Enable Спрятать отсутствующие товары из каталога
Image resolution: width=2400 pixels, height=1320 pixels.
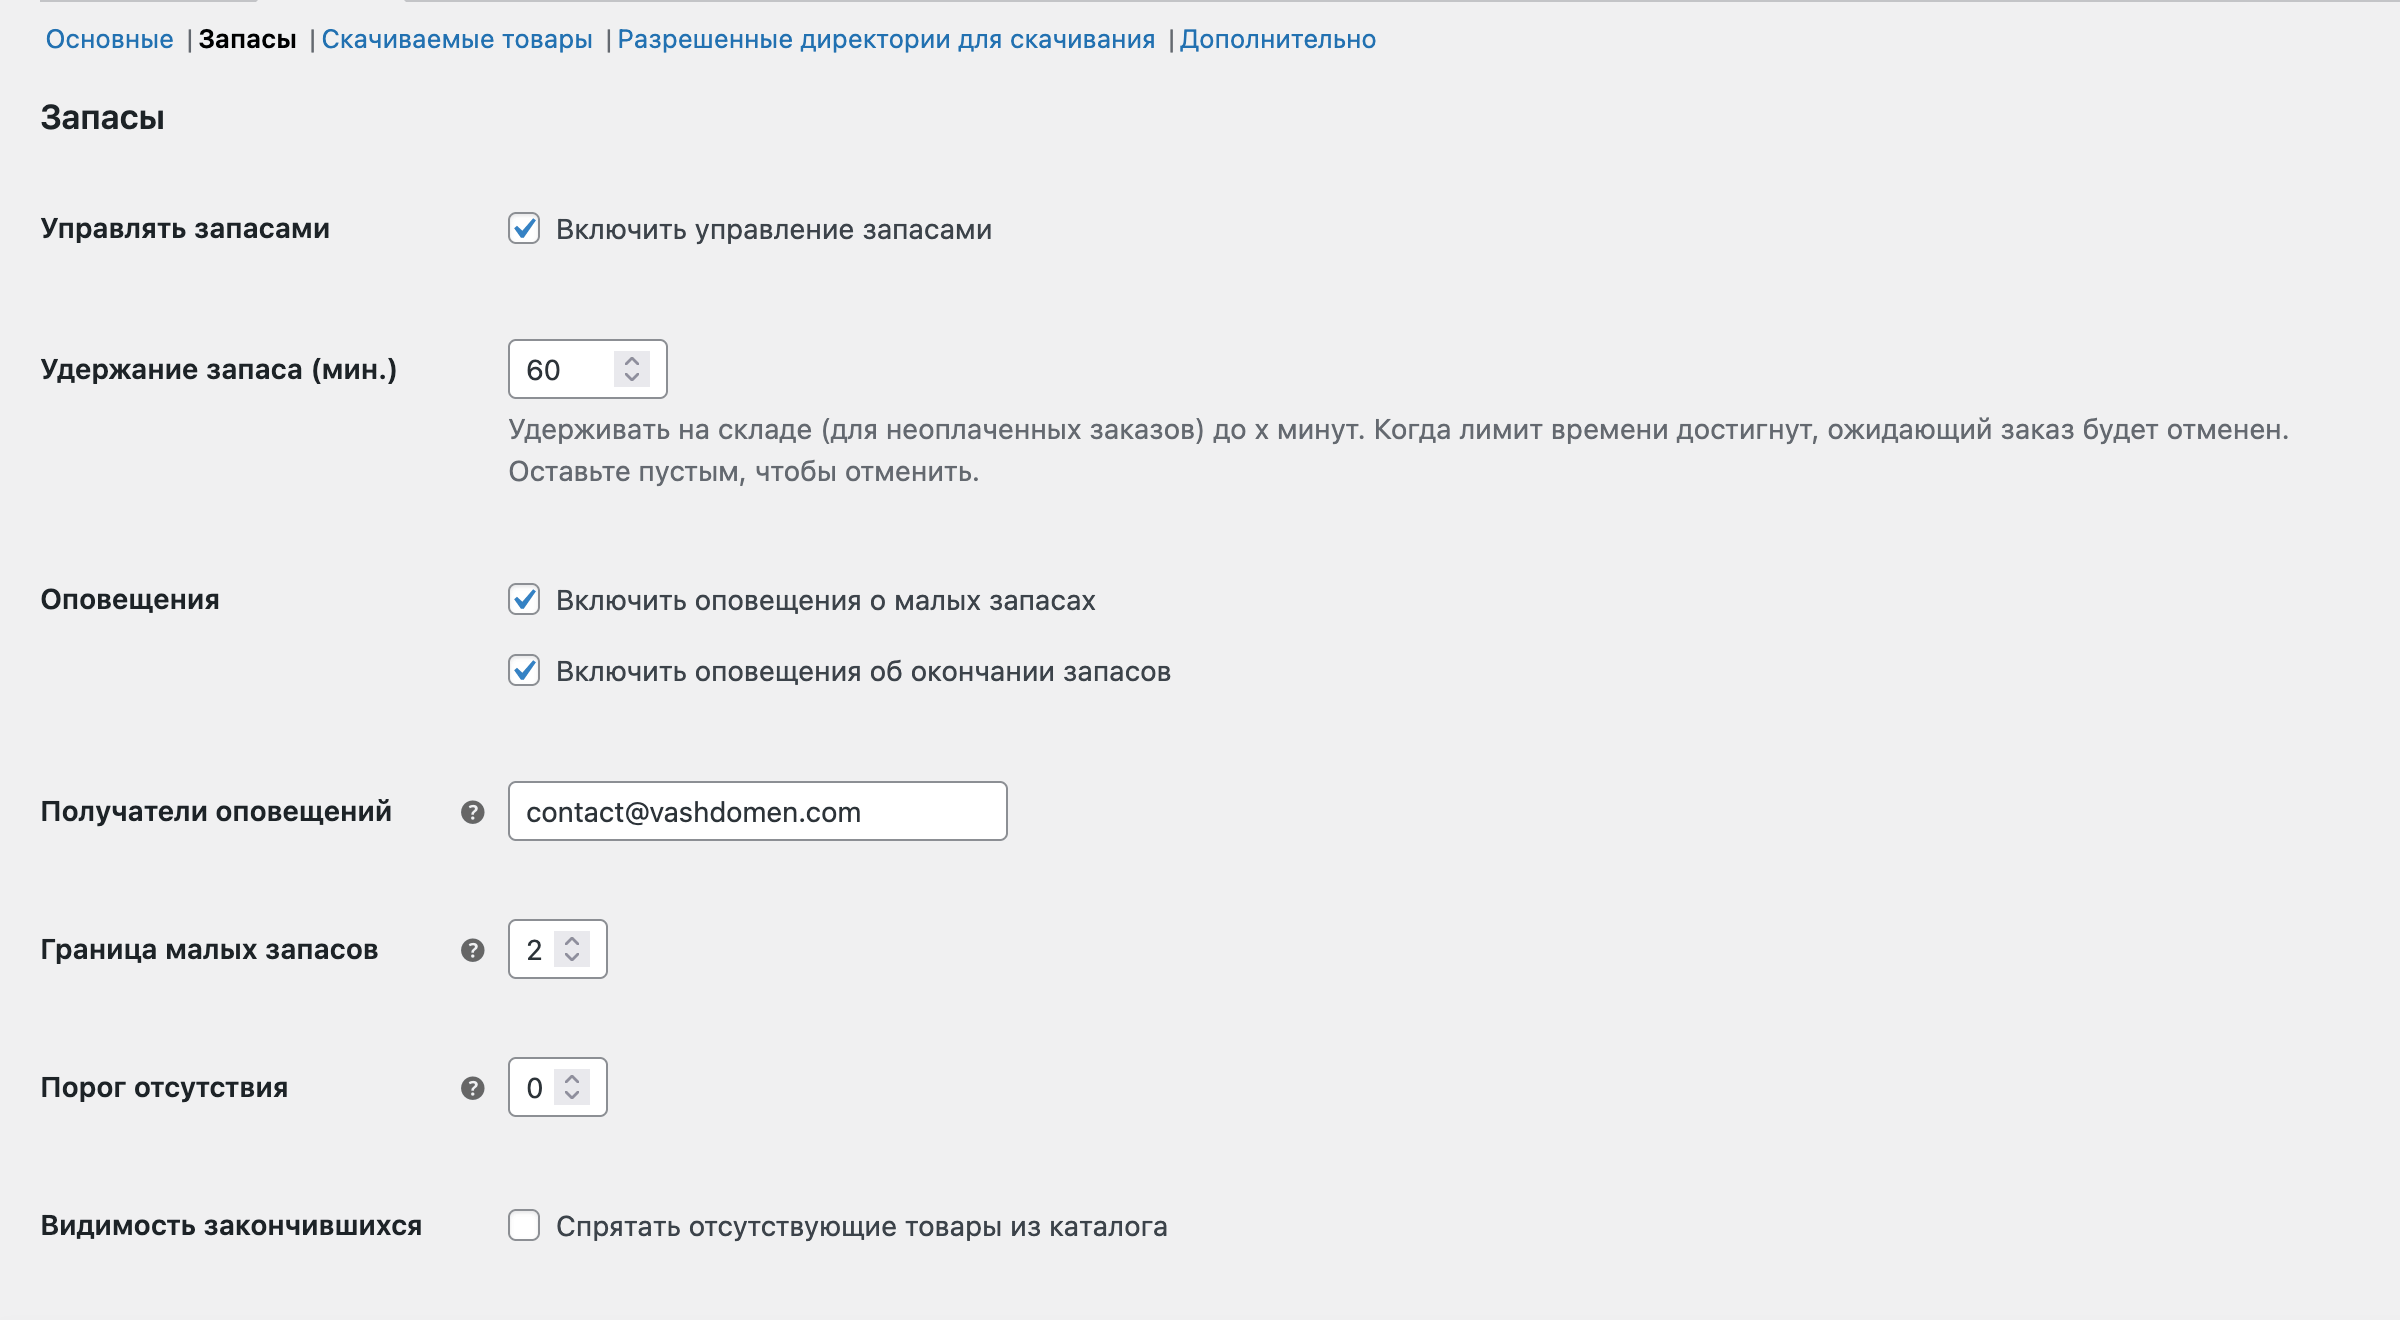524,1226
